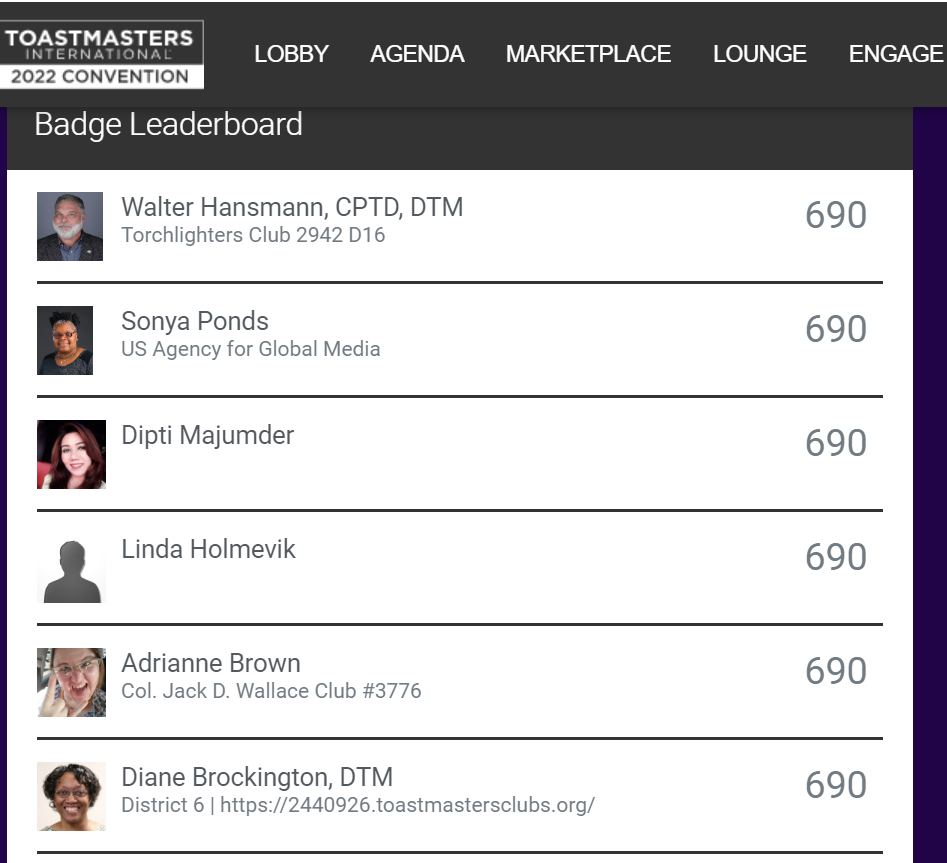947x863 pixels.
Task: Click the name Dipti Majumder
Action: point(207,435)
